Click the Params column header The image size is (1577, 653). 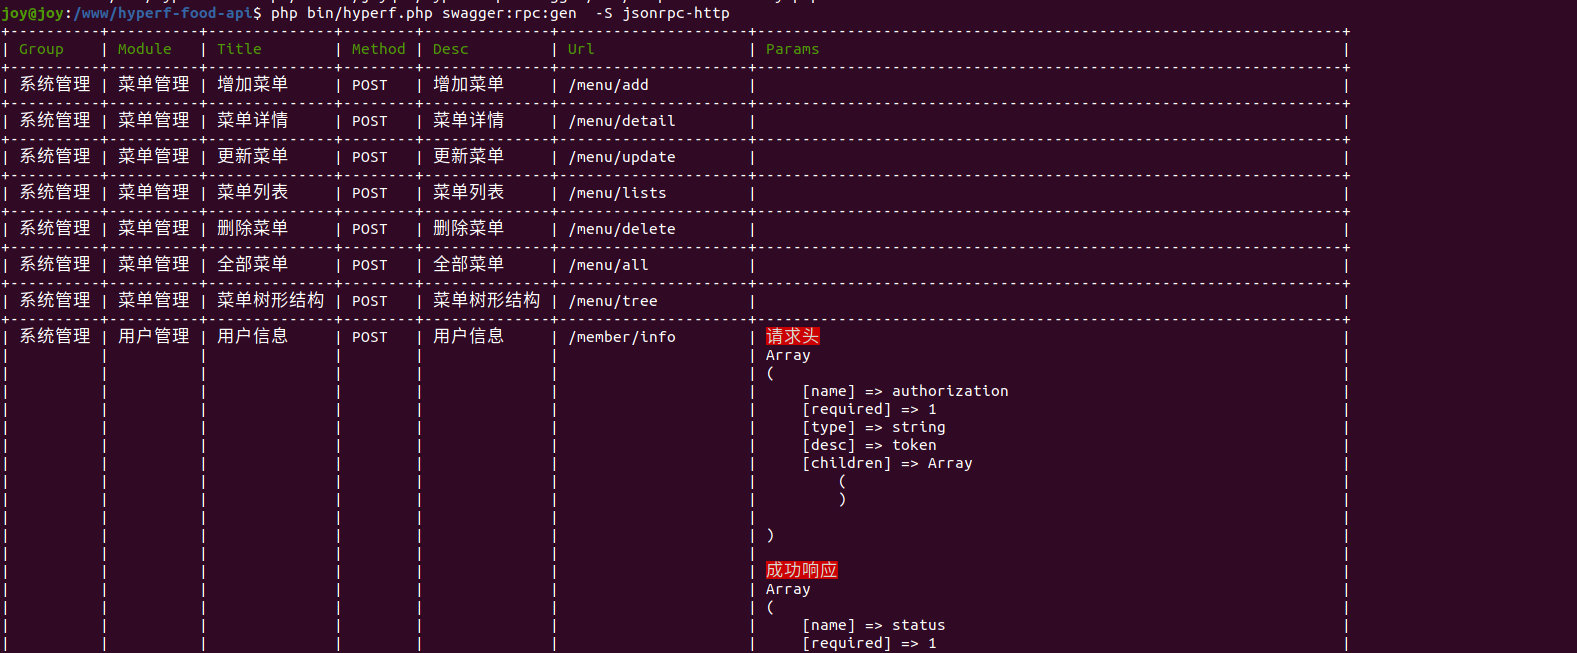point(792,49)
